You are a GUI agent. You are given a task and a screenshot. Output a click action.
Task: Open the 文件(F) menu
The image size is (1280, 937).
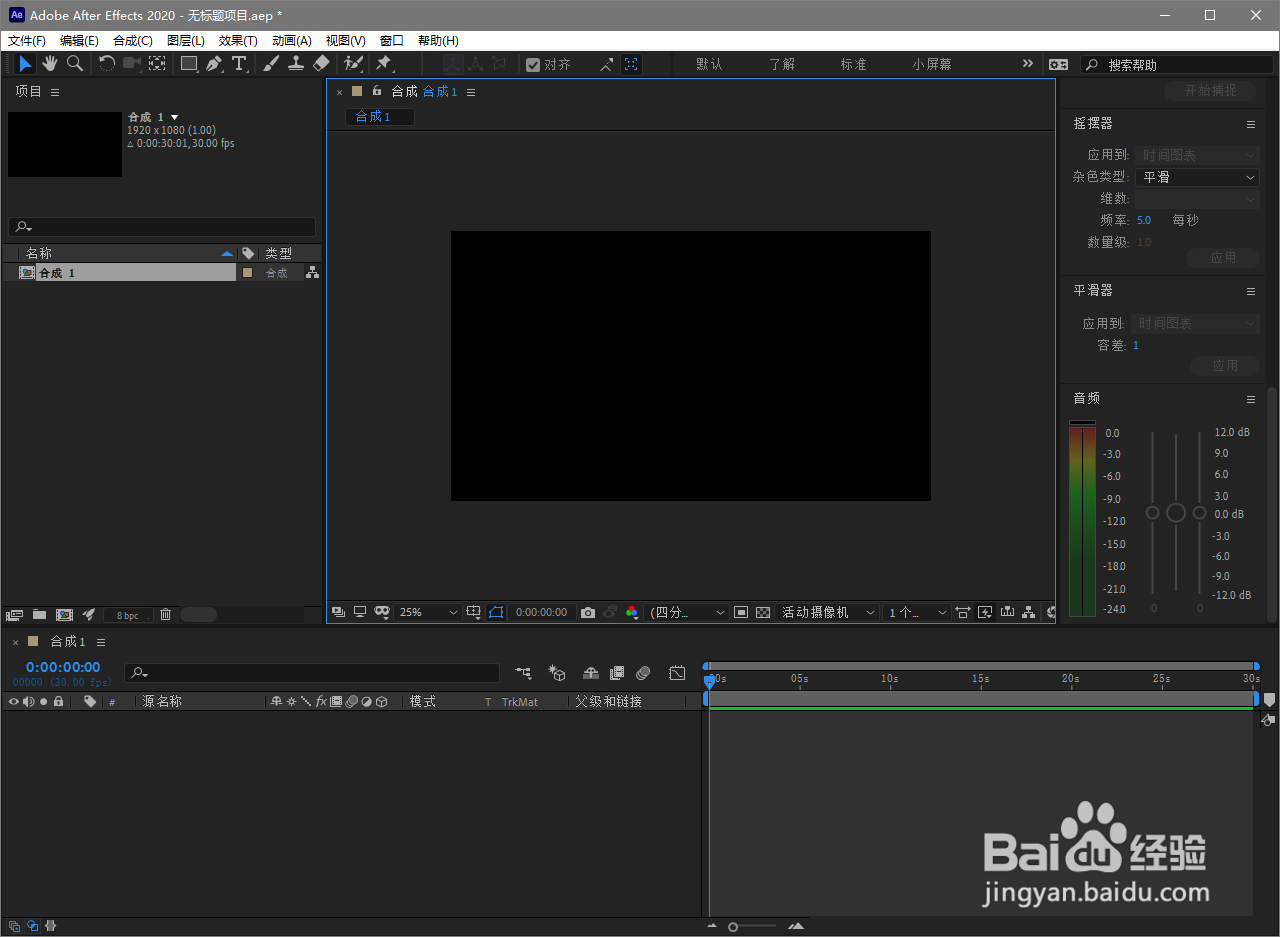tap(27, 41)
